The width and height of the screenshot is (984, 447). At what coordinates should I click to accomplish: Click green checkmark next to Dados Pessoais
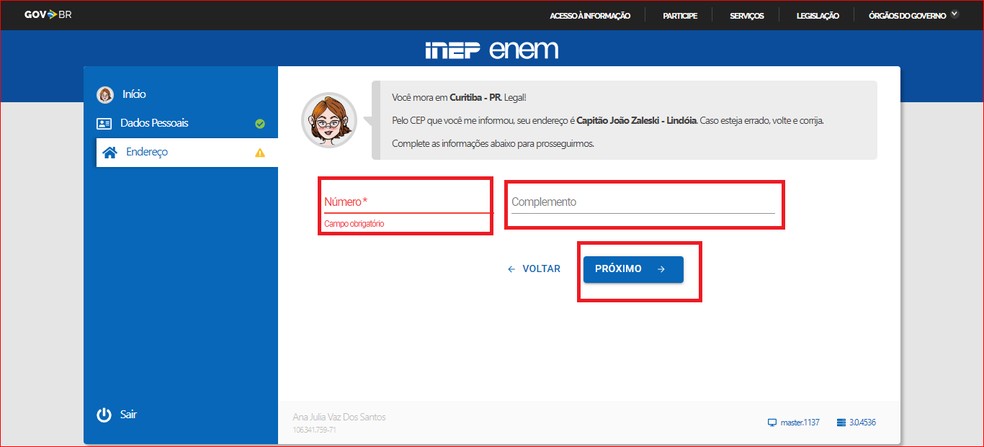[x=260, y=124]
